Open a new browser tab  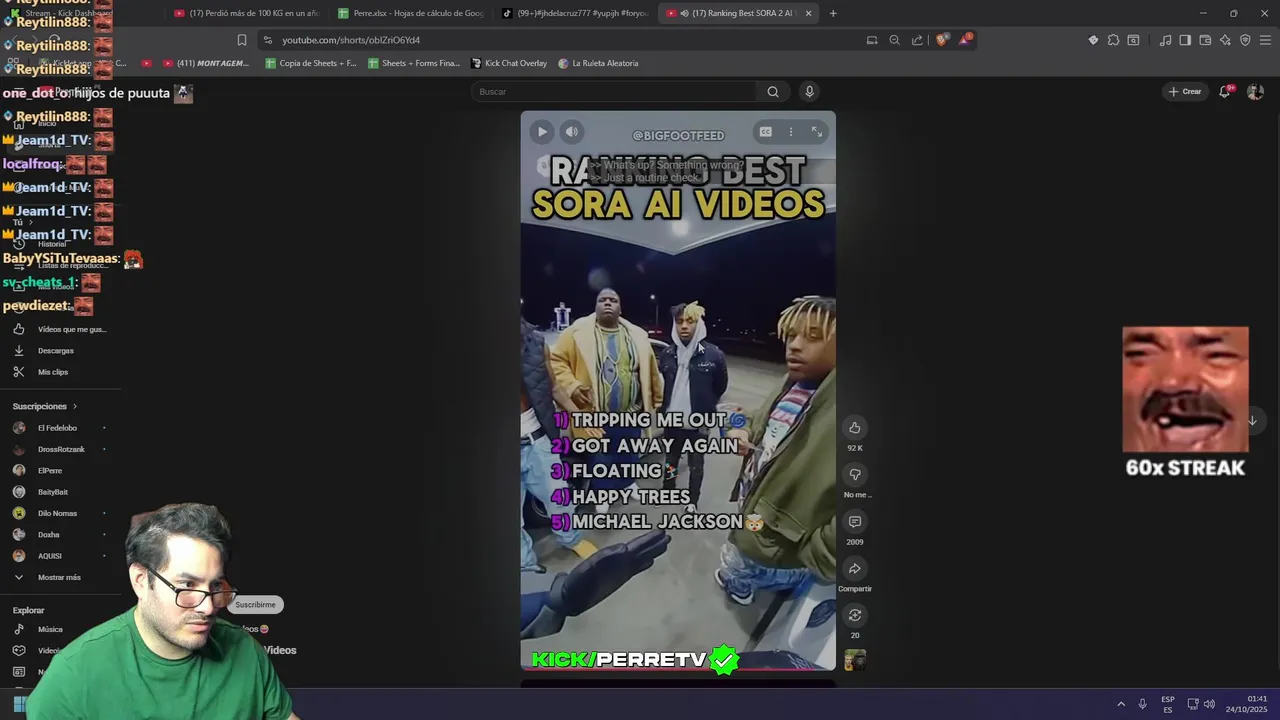coord(833,13)
